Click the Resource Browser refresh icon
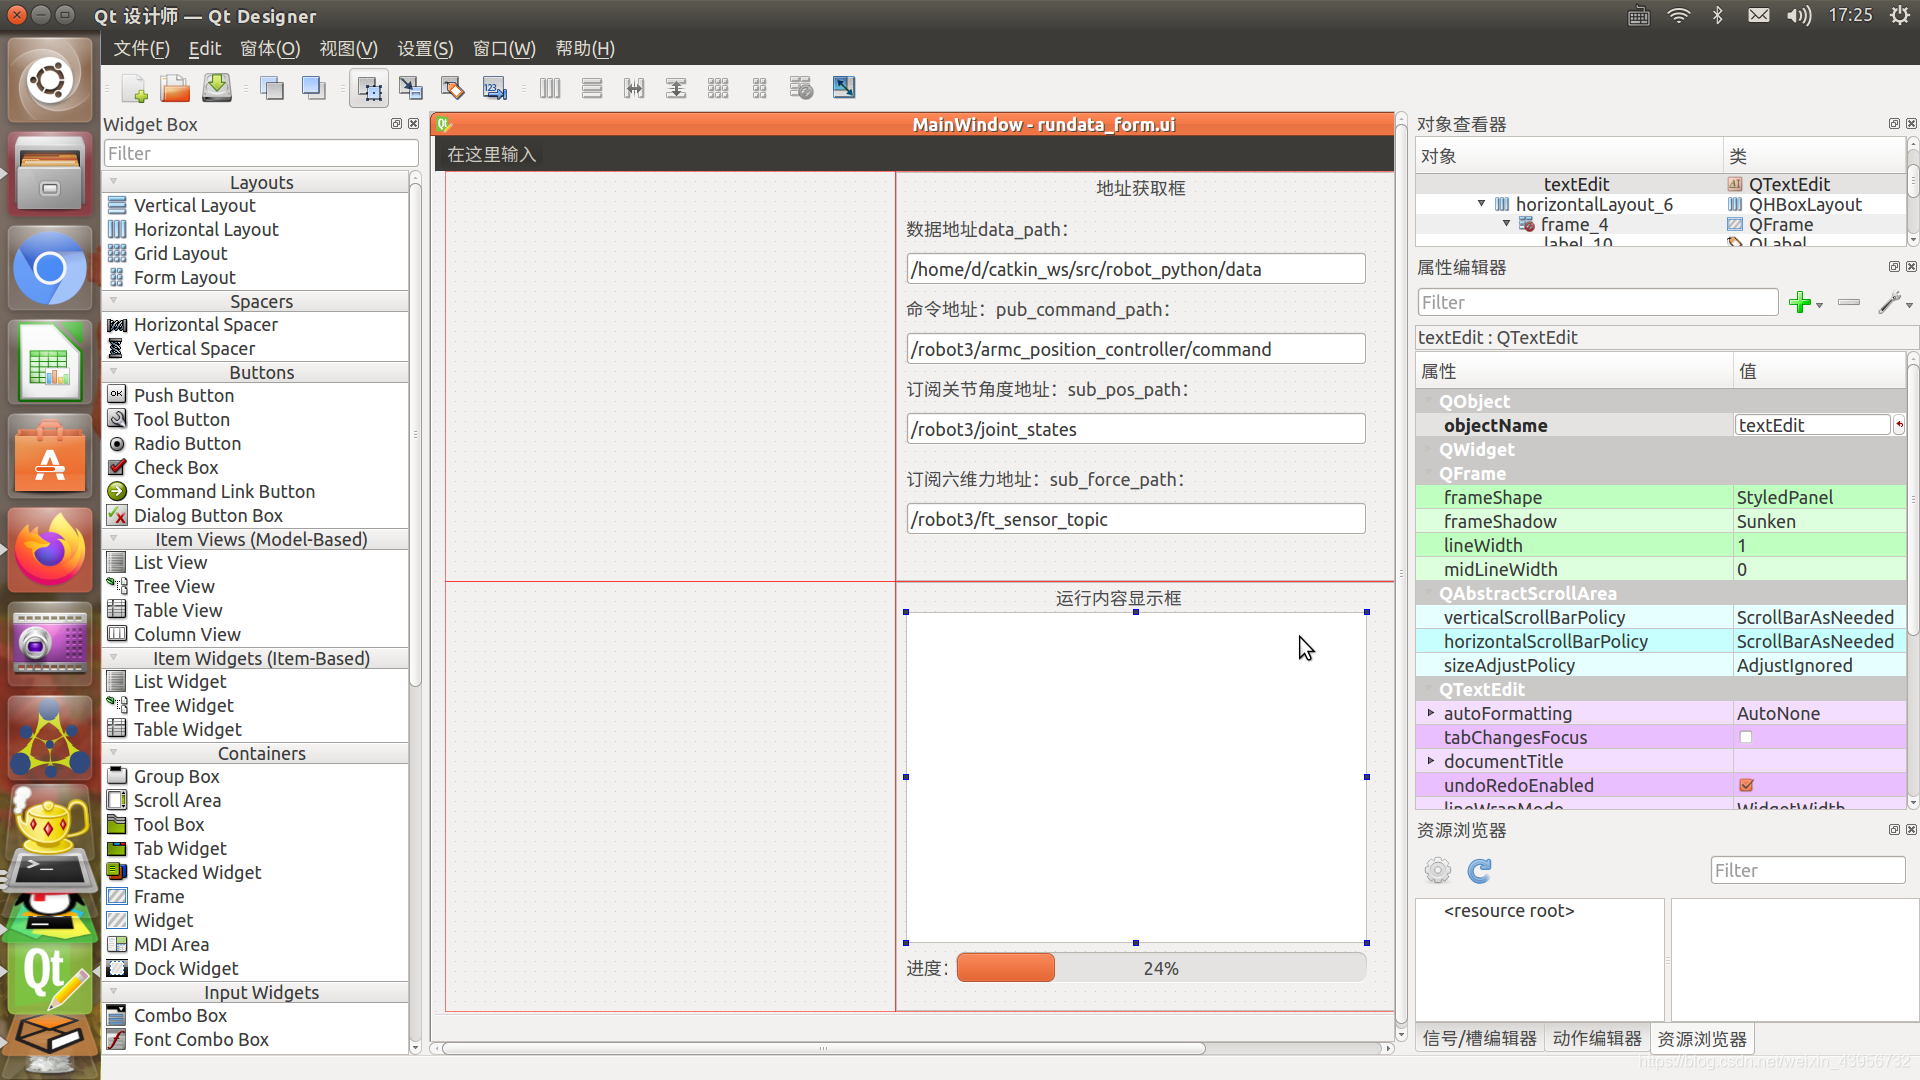Viewport: 1920px width, 1080px height. tap(1480, 870)
